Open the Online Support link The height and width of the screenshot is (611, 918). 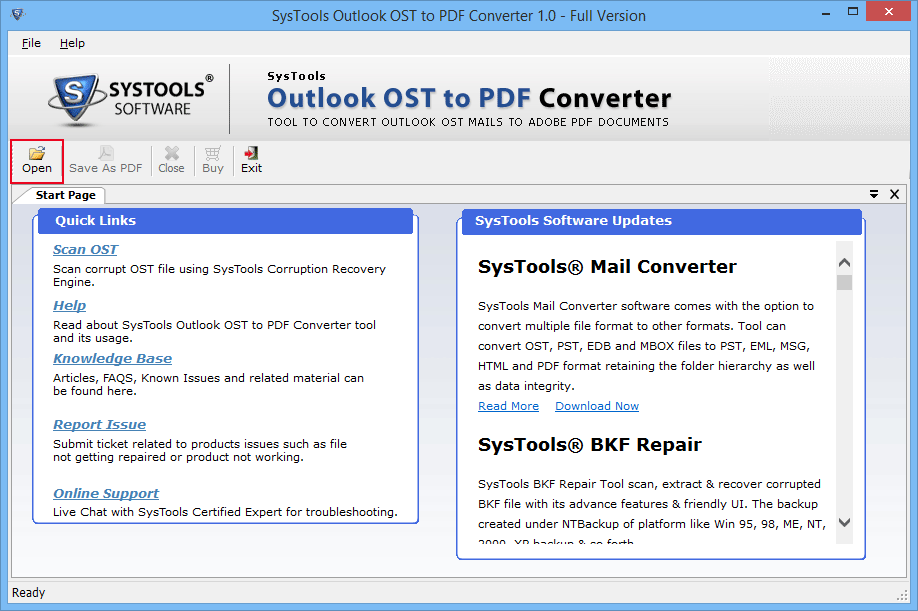pos(106,494)
